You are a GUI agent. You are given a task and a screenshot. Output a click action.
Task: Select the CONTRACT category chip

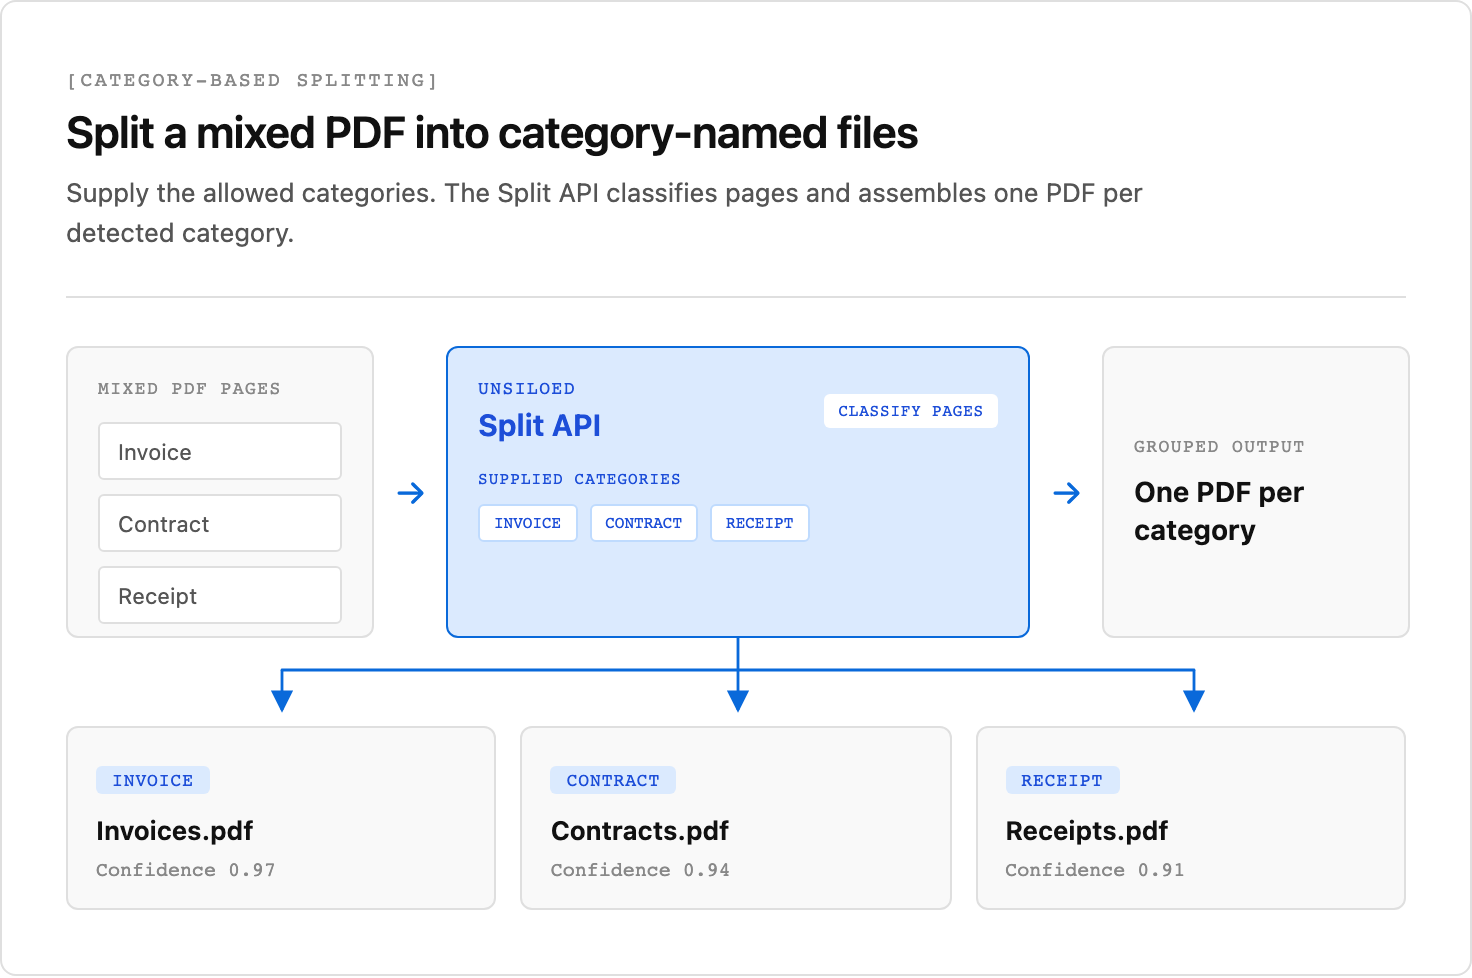643,523
